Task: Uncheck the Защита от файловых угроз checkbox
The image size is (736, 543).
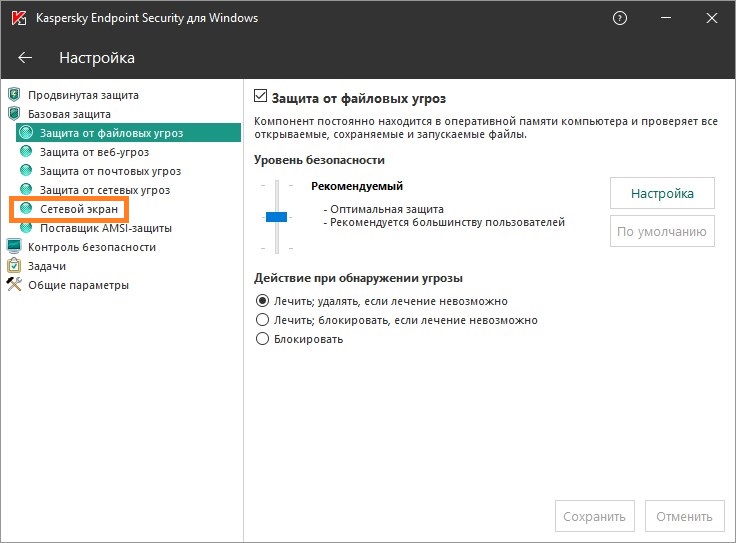Action: point(262,97)
